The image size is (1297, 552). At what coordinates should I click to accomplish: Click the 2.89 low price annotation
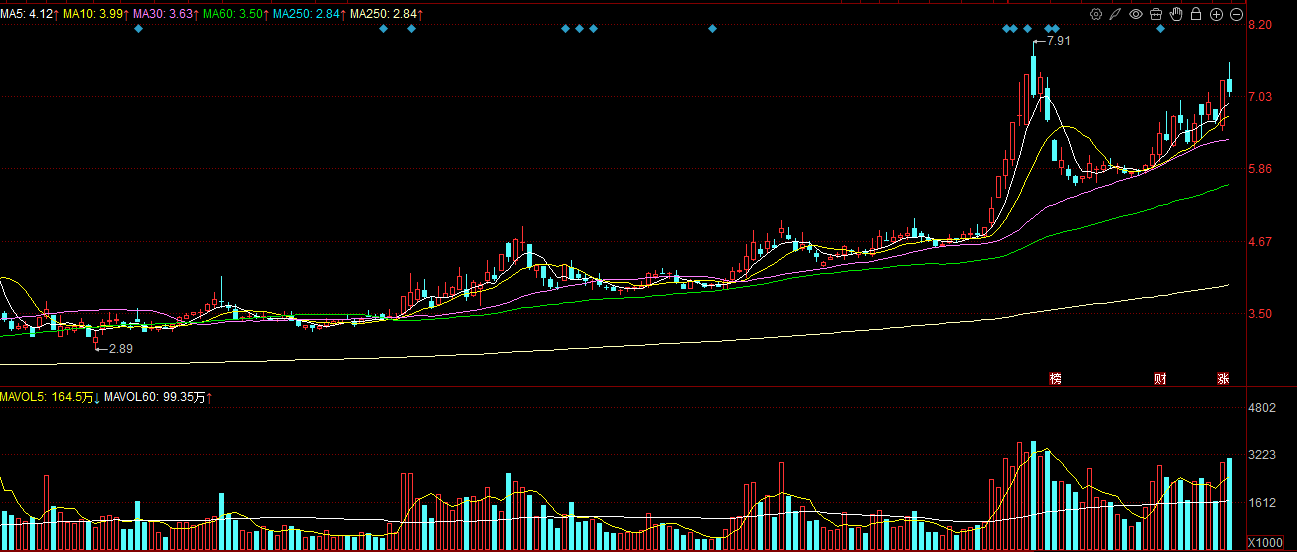(120, 348)
